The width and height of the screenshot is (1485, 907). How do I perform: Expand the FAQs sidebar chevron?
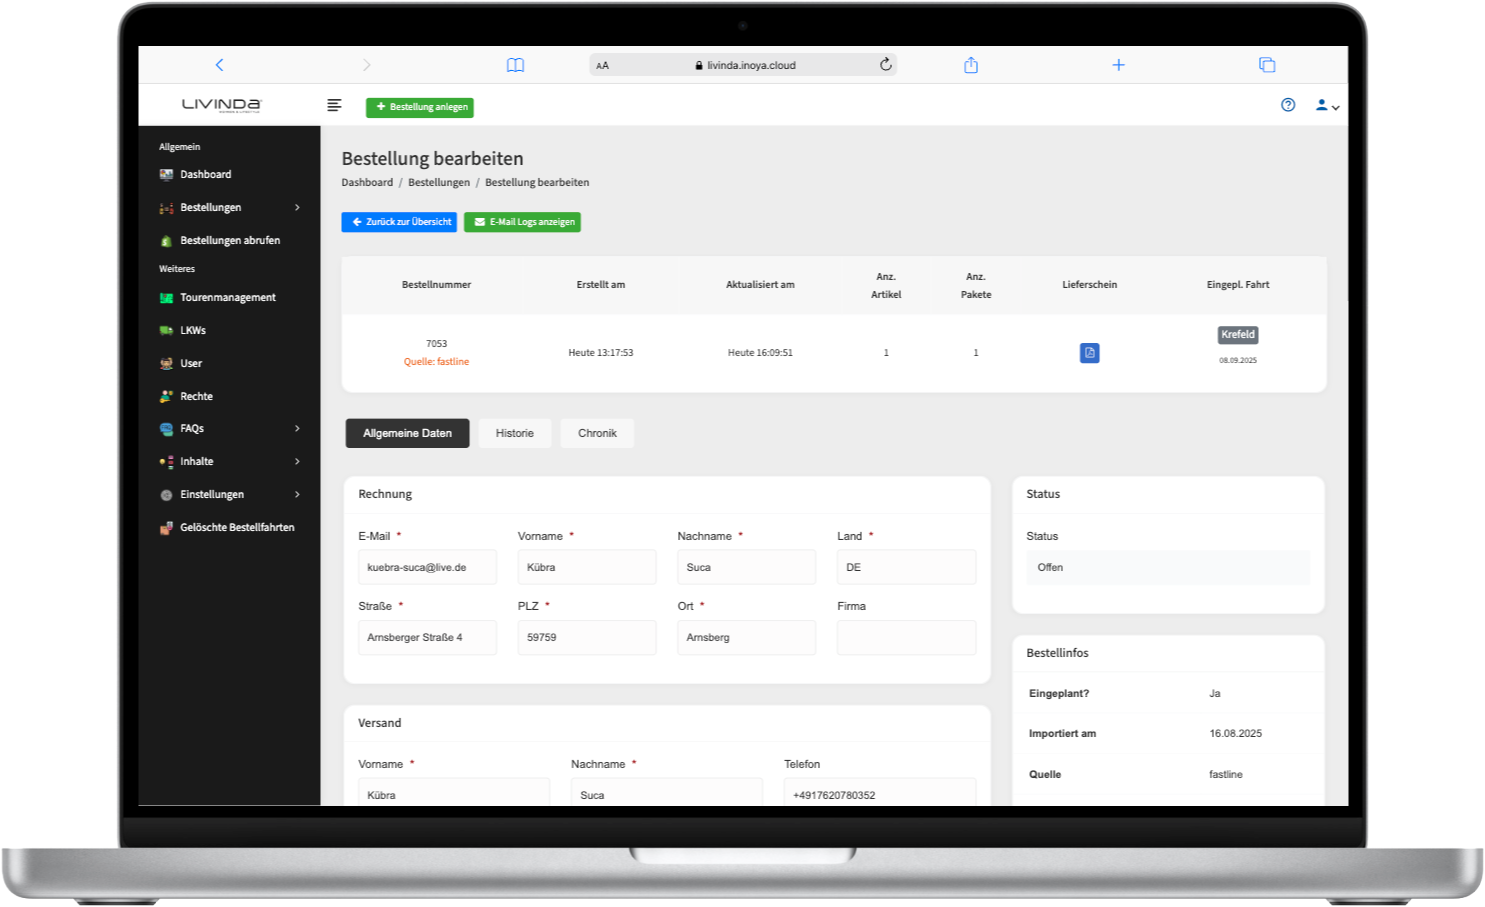coord(297,428)
